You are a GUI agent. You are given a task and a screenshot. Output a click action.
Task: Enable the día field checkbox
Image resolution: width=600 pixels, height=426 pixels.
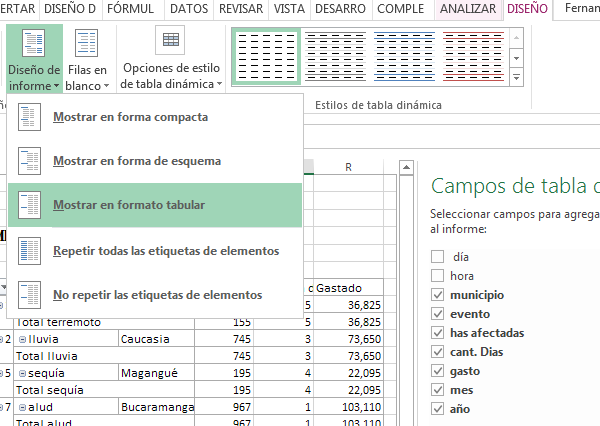click(437, 257)
